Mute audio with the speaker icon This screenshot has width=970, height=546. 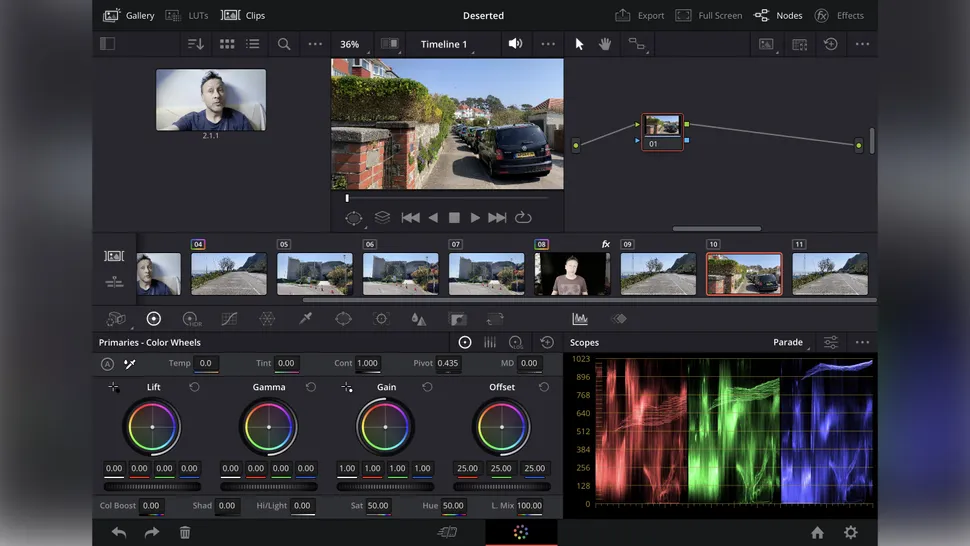(515, 44)
